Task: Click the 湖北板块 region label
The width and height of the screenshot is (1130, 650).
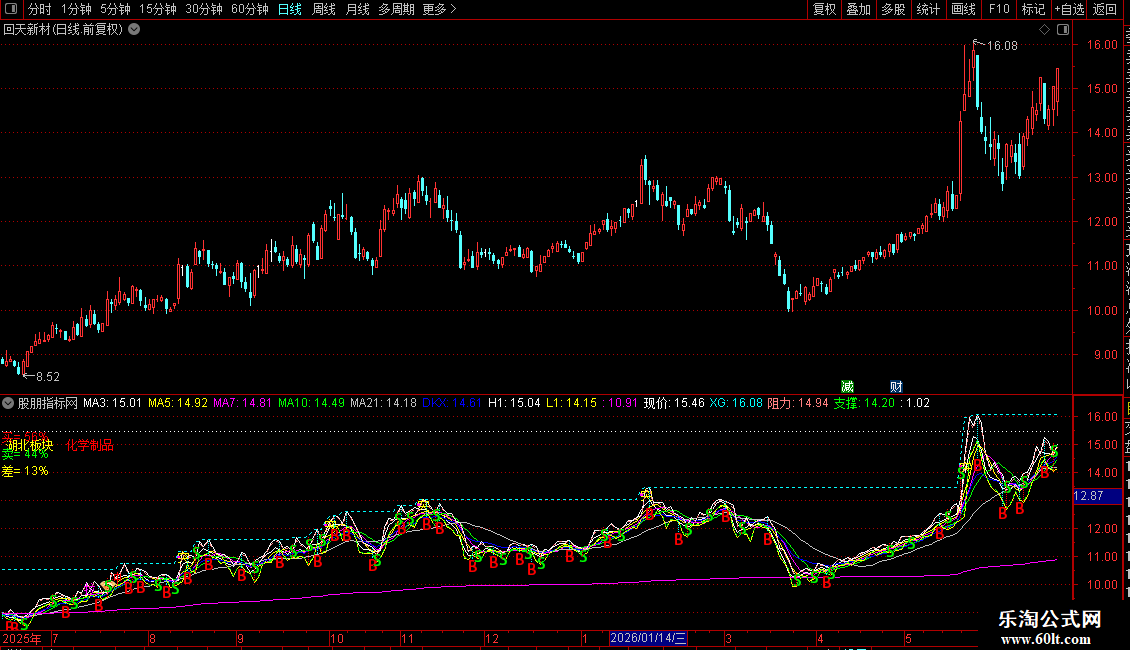Action: pyautogui.click(x=30, y=445)
